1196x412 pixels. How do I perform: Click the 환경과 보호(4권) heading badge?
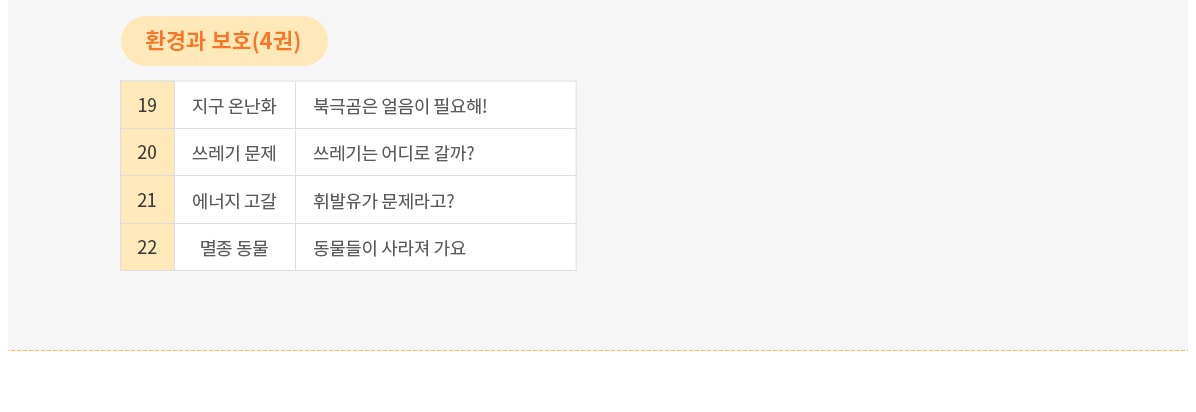pos(224,41)
